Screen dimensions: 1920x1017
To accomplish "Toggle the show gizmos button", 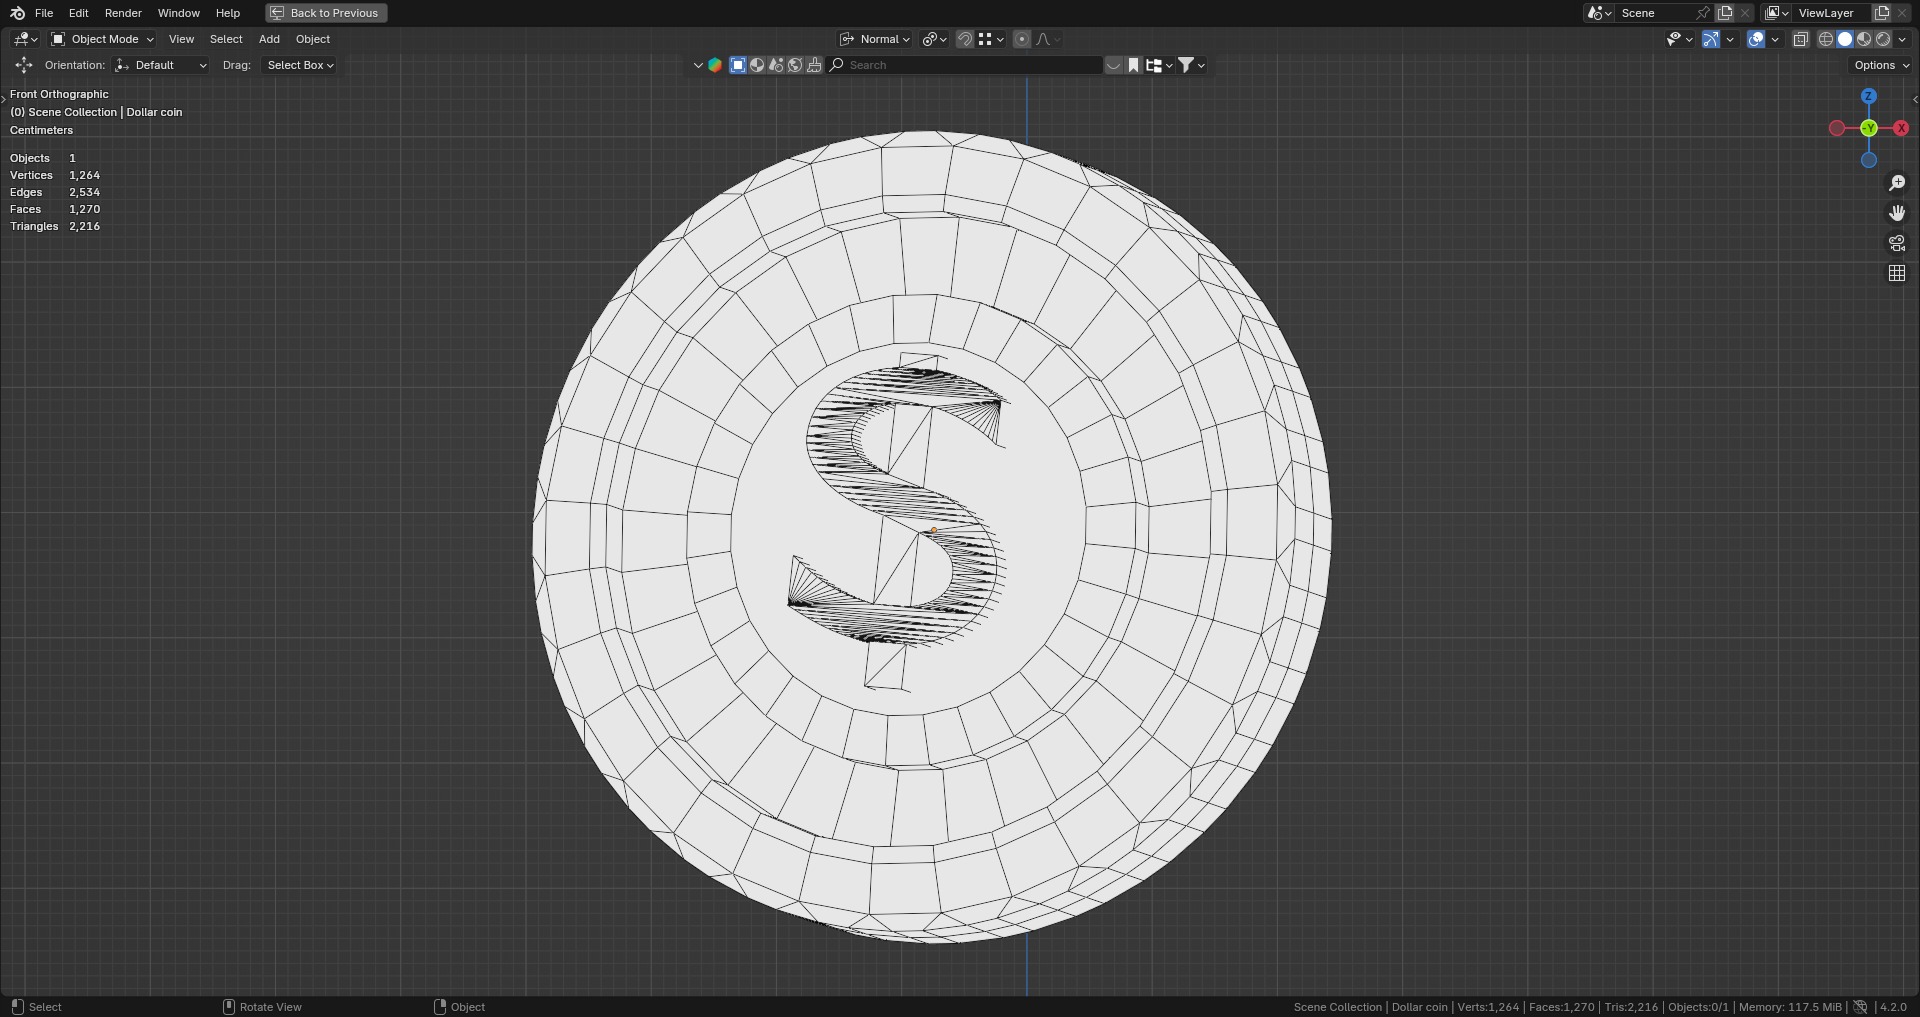I will click(x=1711, y=39).
